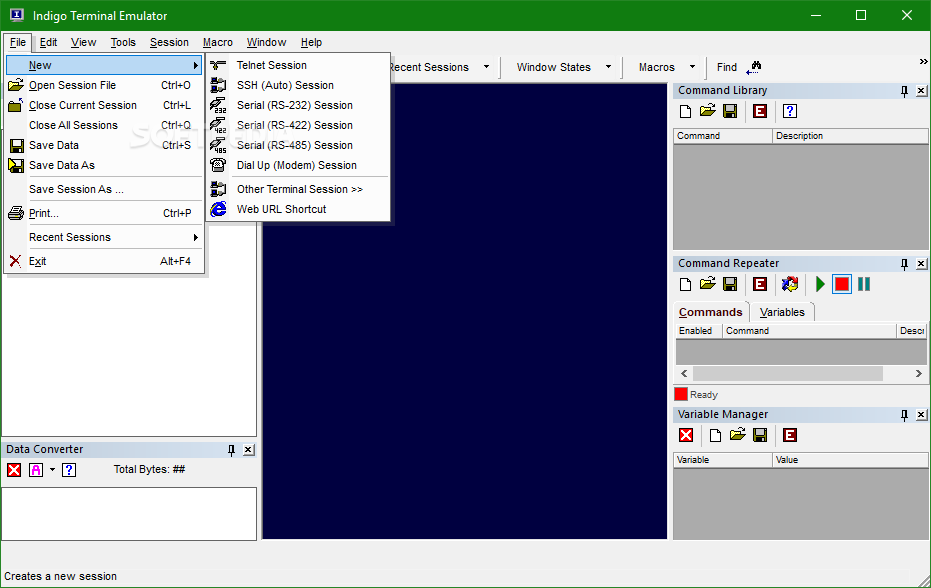Start the Command Repeater with the green play button
The image size is (931, 588).
[x=820, y=284]
